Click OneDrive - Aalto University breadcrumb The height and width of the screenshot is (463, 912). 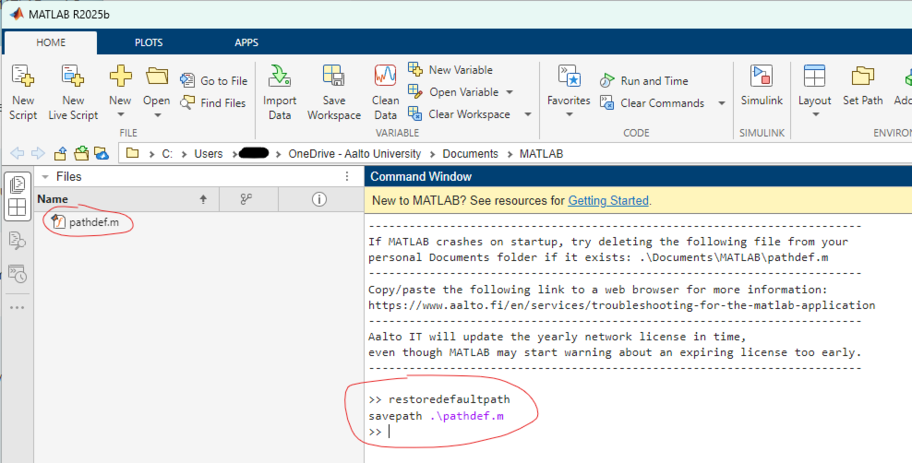pyautogui.click(x=354, y=154)
